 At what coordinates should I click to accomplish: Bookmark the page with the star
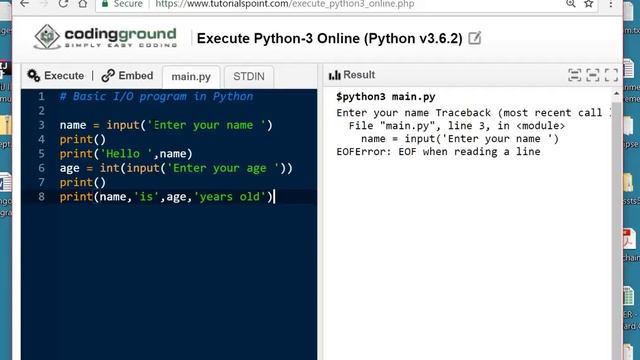click(x=588, y=4)
